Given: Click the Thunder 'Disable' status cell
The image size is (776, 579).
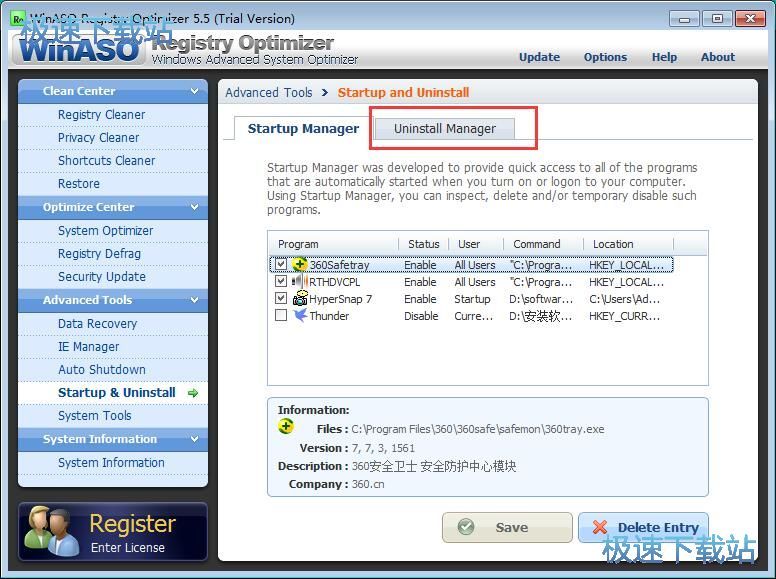Looking at the screenshot, I should [421, 316].
